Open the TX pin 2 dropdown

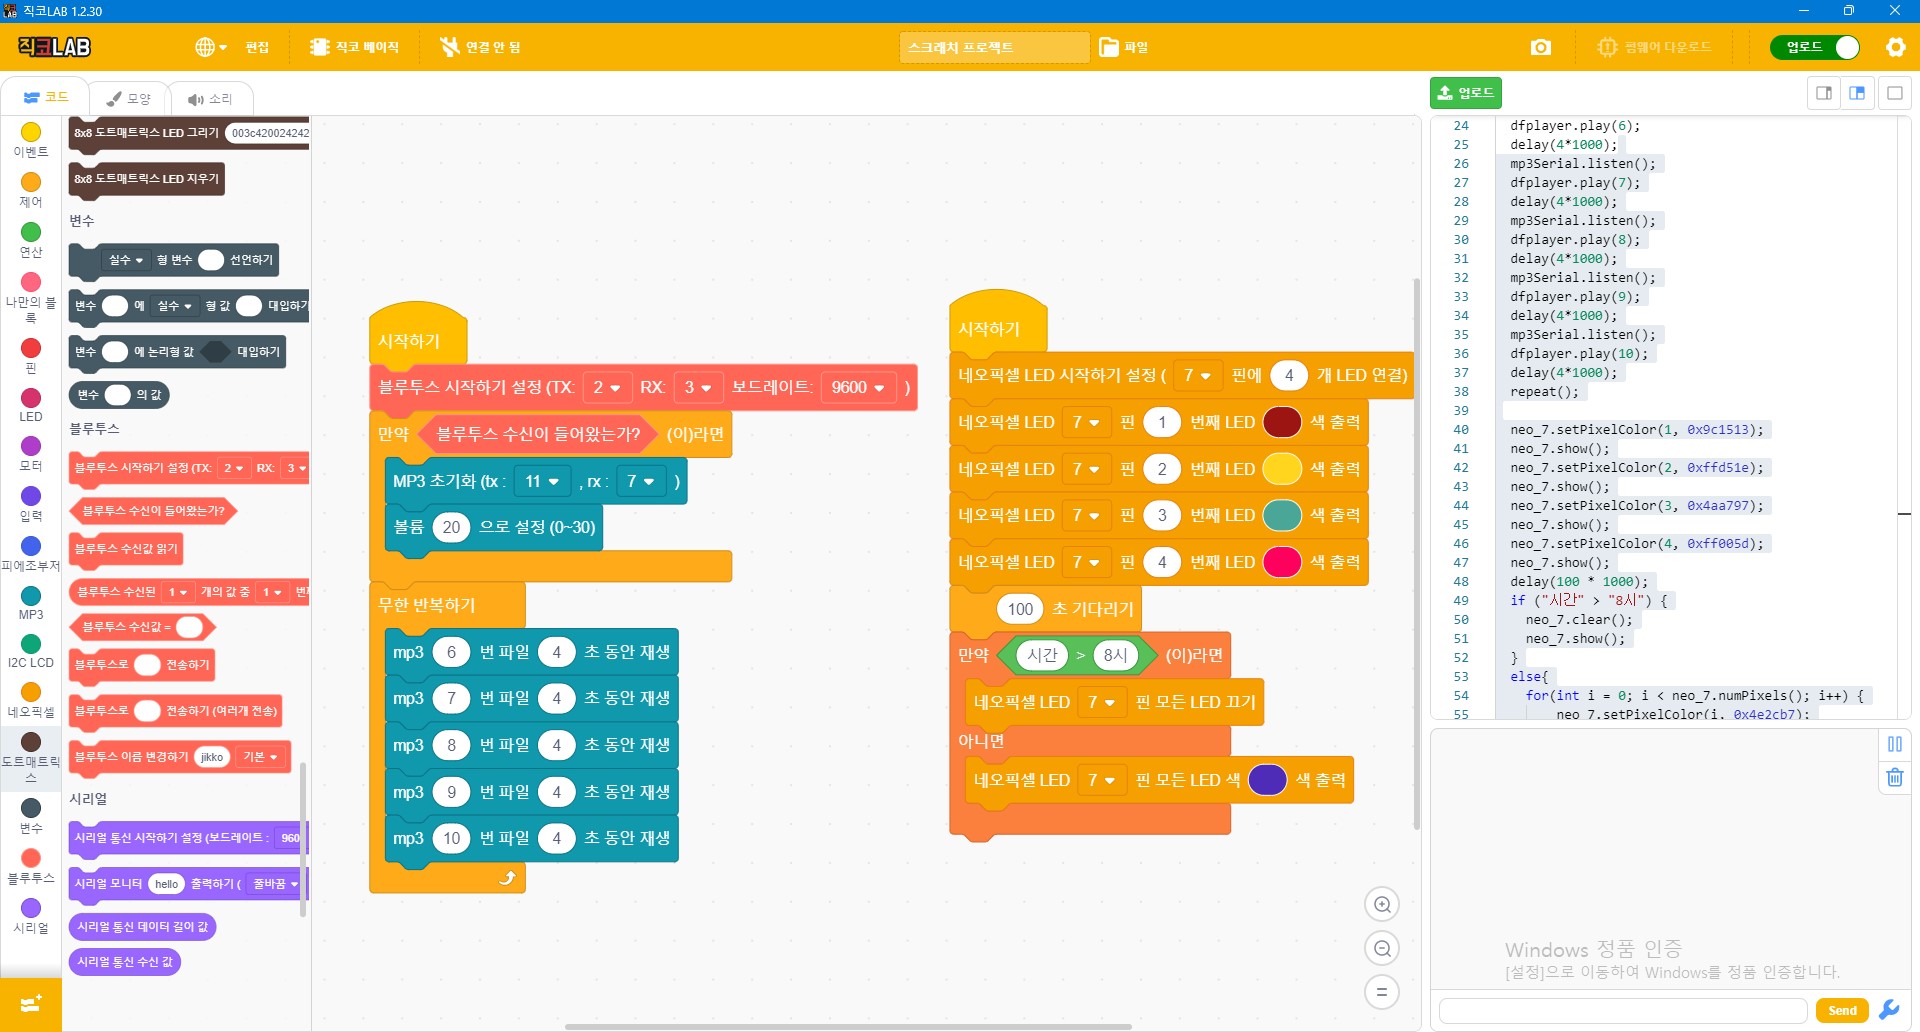(606, 388)
